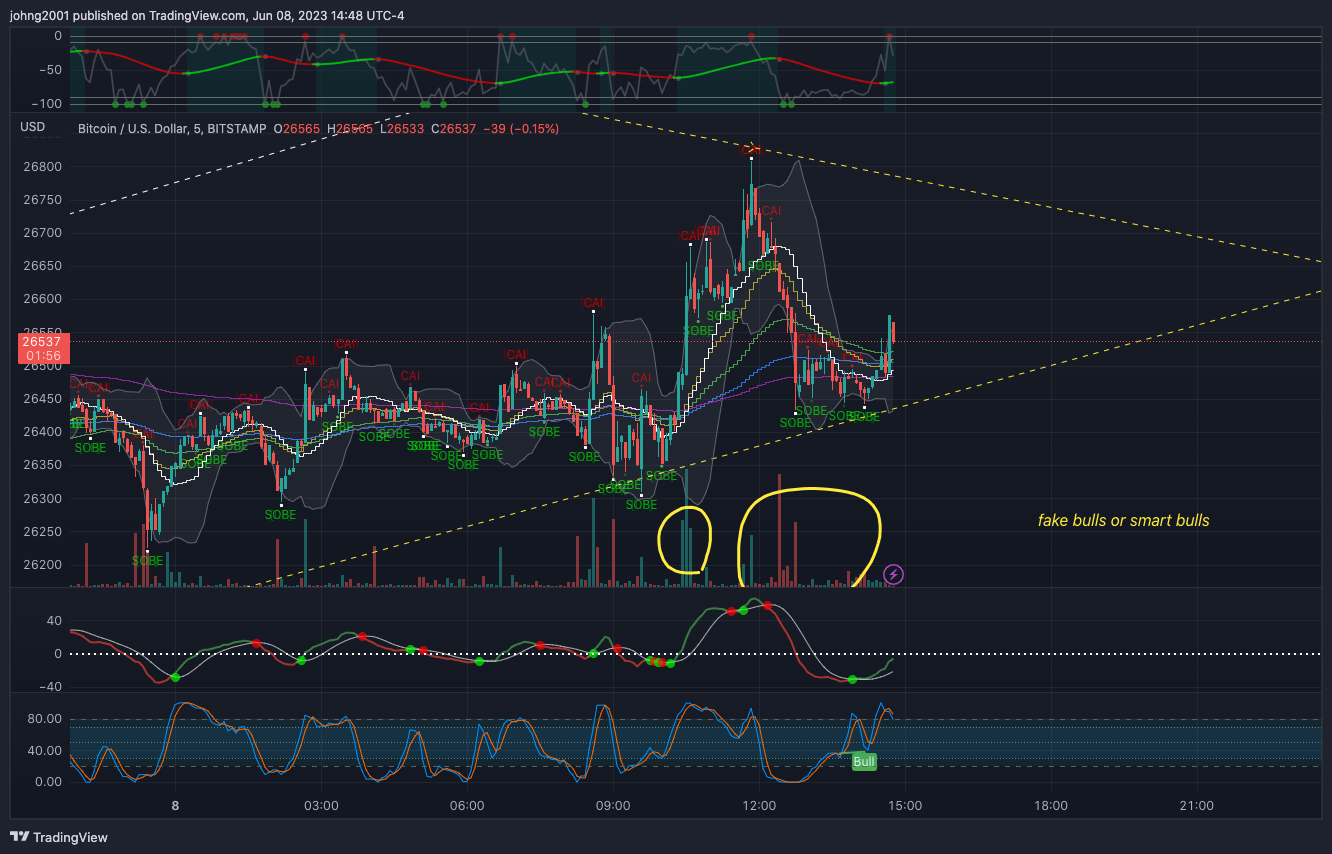The width and height of the screenshot is (1332, 854).
Task: Click the 06:00 time axis label
Action: (x=467, y=806)
